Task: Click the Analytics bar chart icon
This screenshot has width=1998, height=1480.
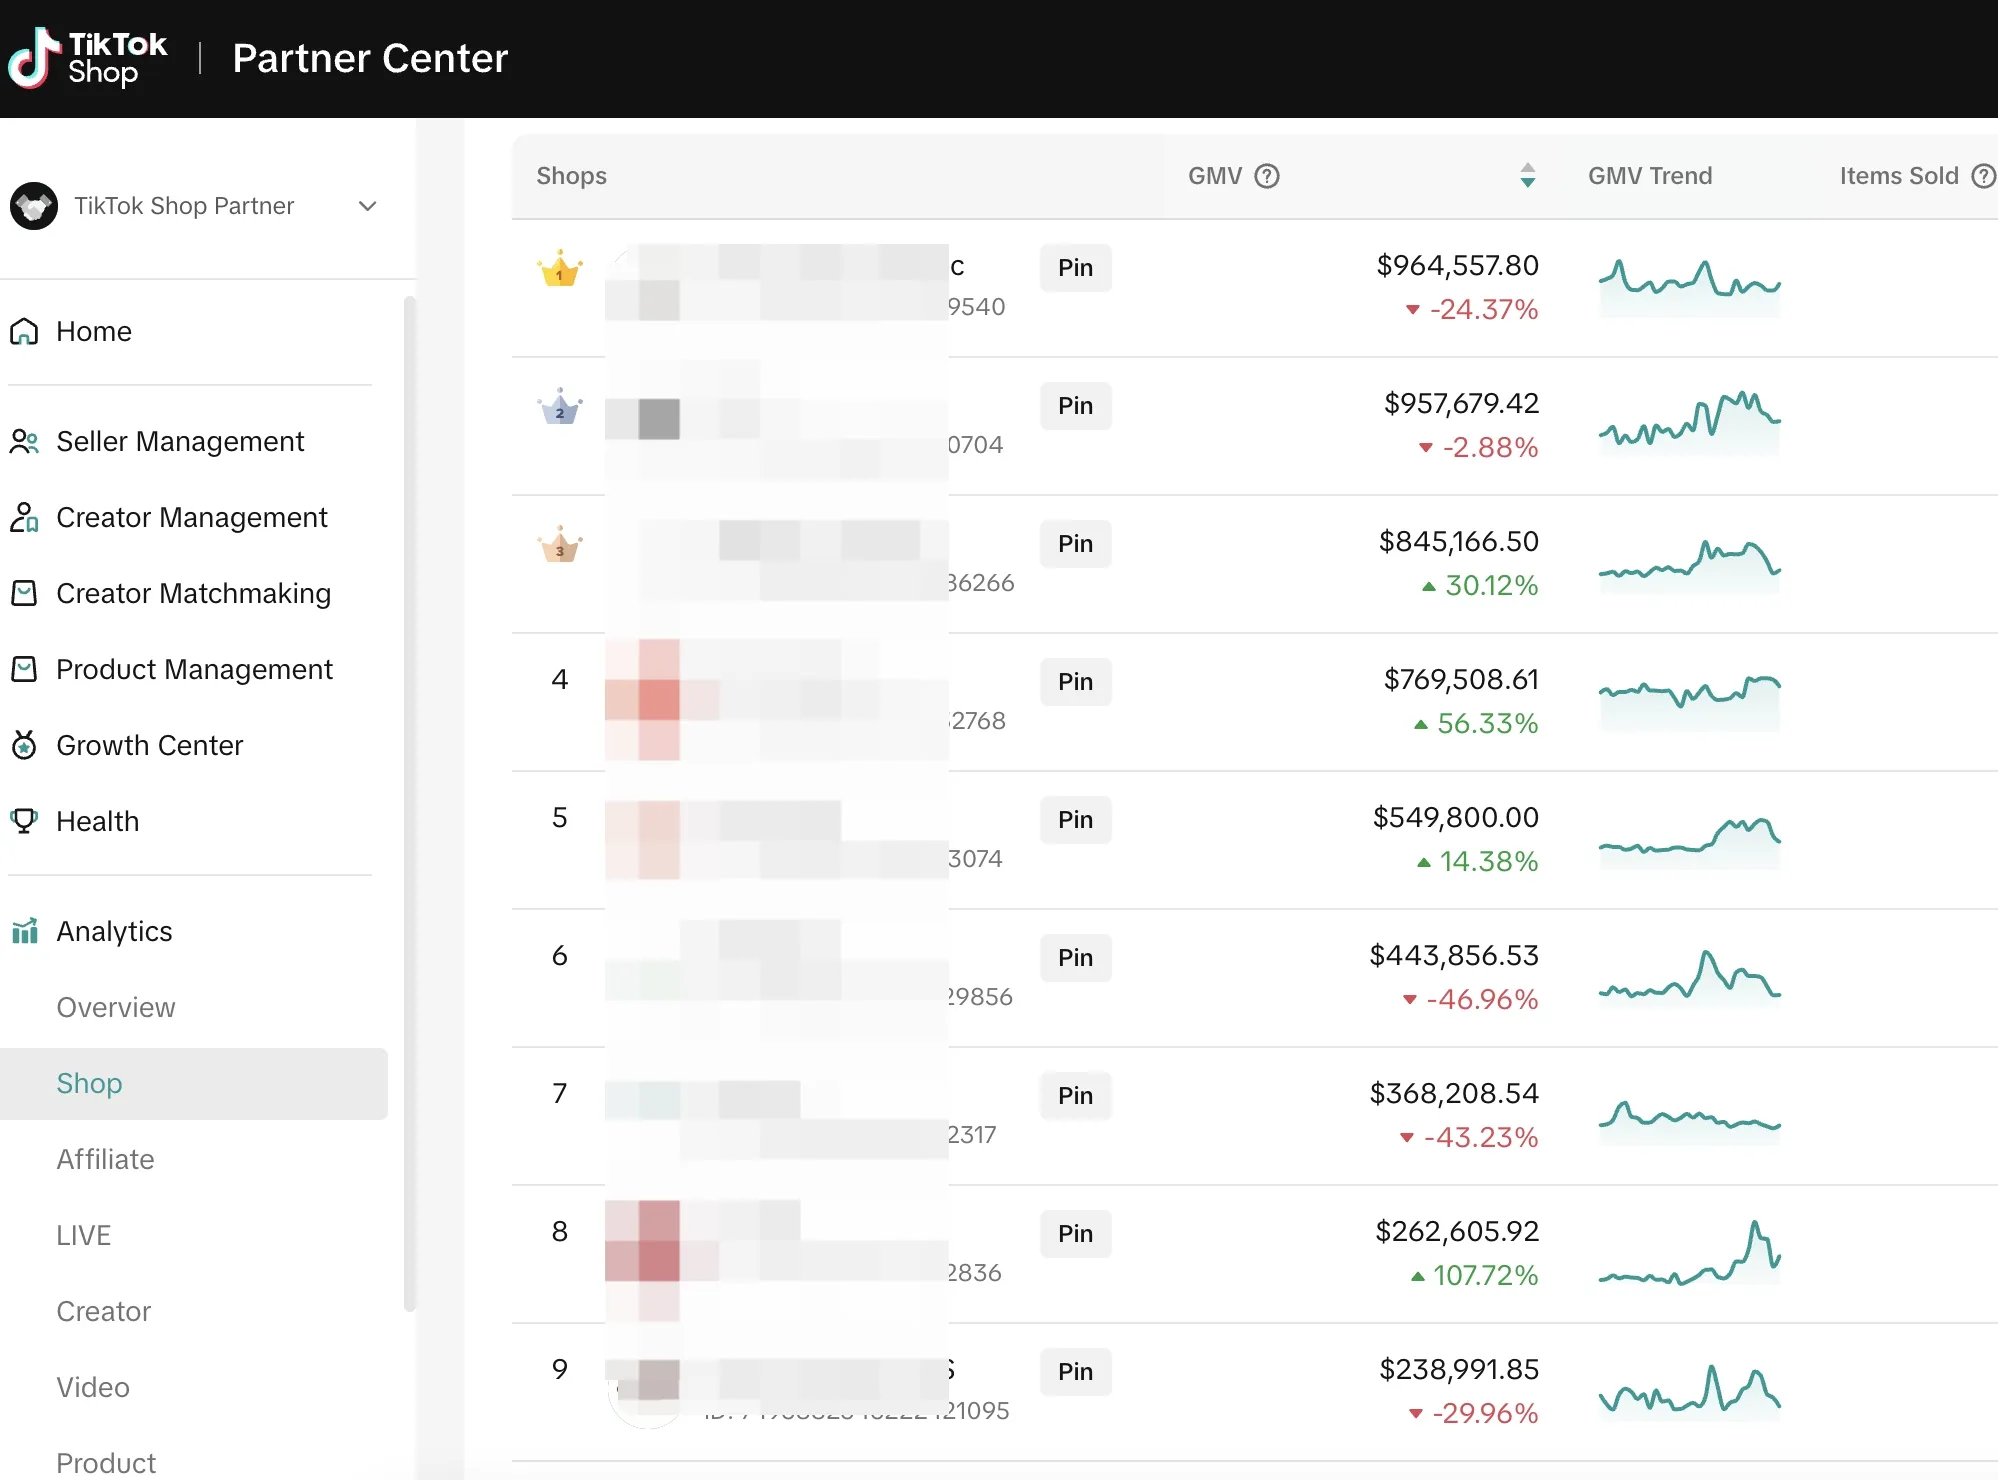Action: pyautogui.click(x=24, y=932)
